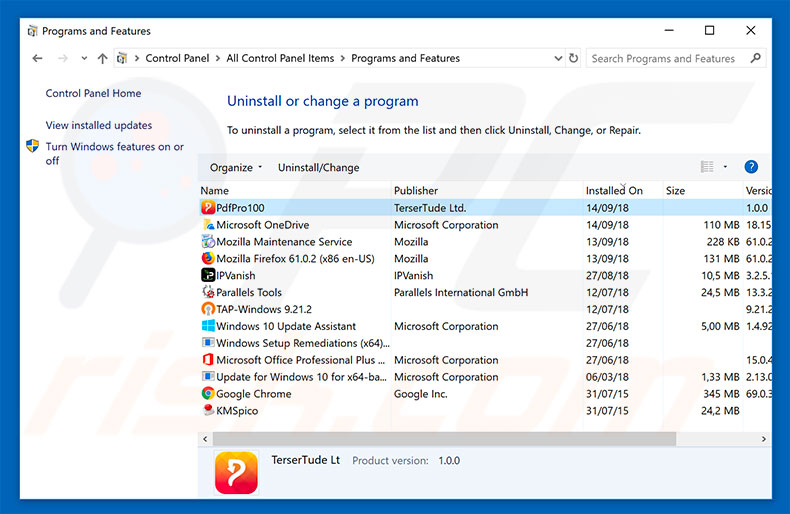Click the Uninstall/Change toolbar button

pyautogui.click(x=318, y=168)
